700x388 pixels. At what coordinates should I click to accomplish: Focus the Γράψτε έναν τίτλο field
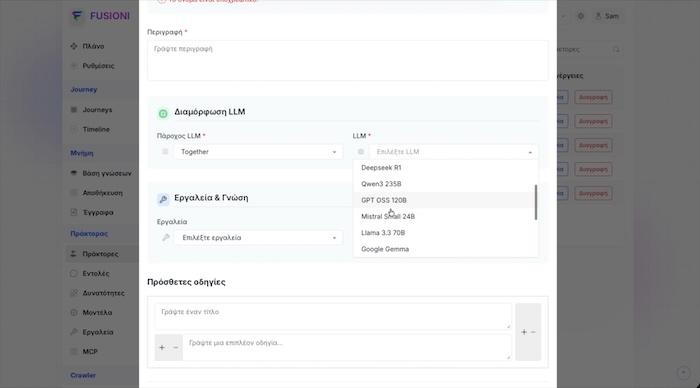point(333,316)
